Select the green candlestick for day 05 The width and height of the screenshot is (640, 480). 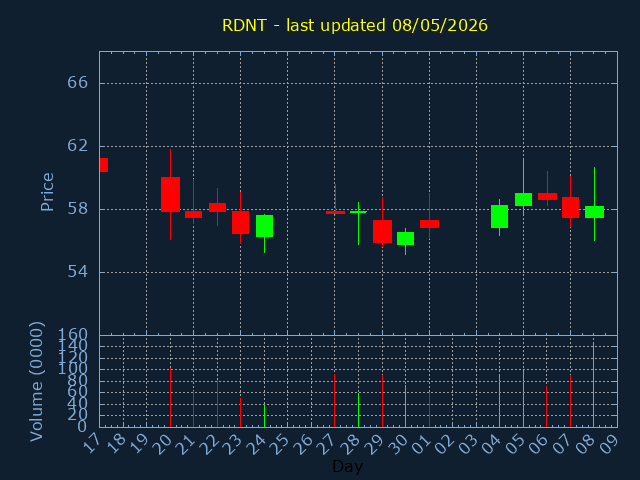(523, 199)
